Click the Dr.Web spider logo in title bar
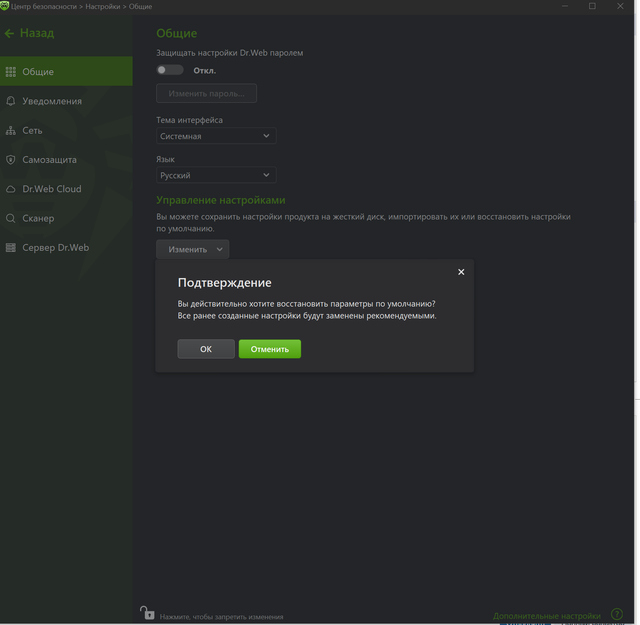 point(4,6)
